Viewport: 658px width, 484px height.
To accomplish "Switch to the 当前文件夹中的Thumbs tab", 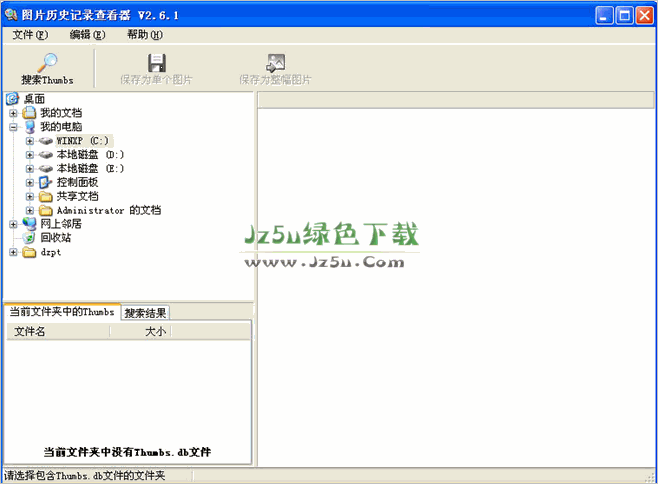I will [x=62, y=312].
